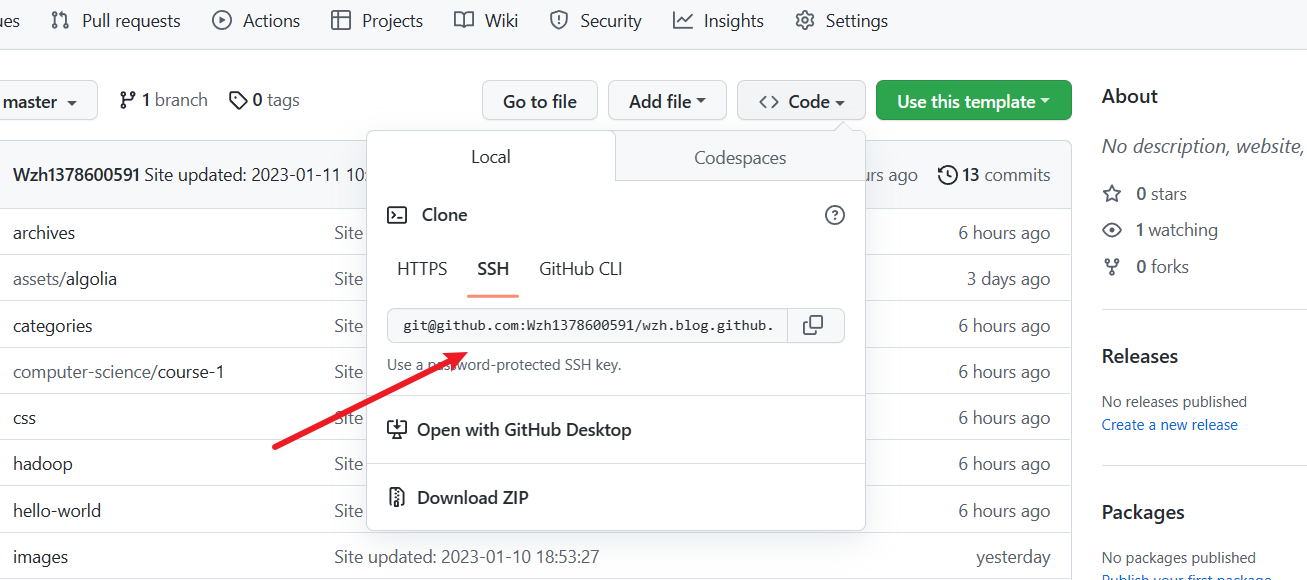Open the repository Settings tab
Viewport: 1307px width, 580px height.
tap(841, 20)
